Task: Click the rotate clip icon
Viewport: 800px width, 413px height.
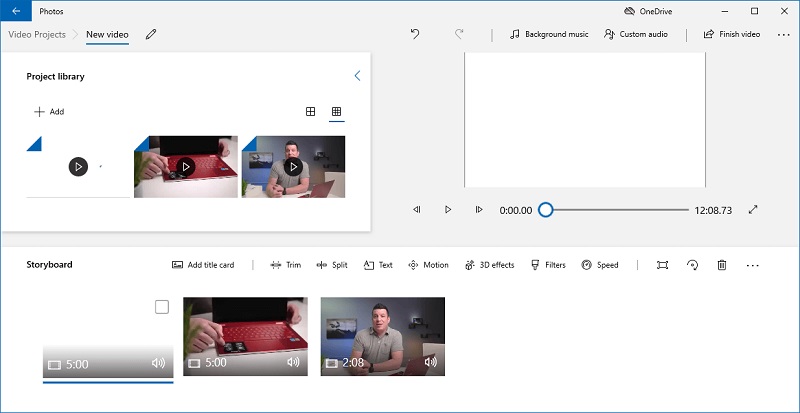Action: coord(692,265)
